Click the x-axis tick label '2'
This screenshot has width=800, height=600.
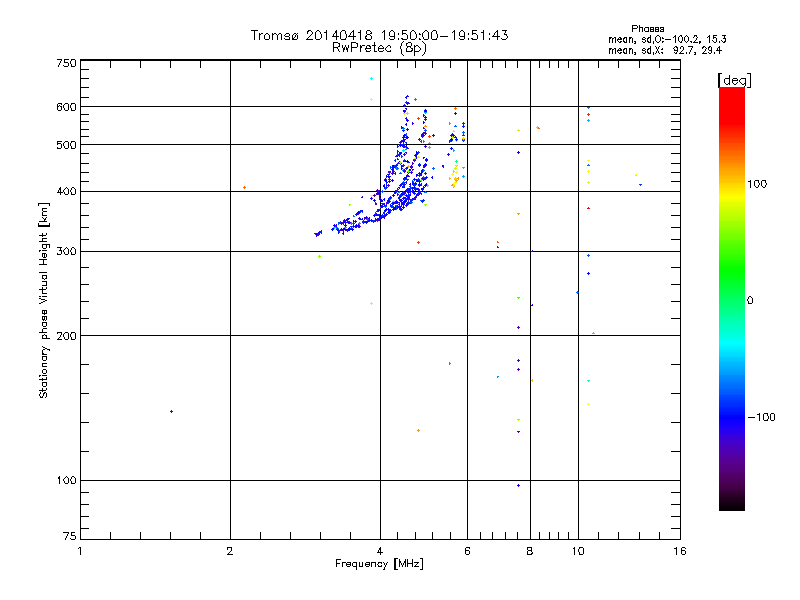point(230,551)
